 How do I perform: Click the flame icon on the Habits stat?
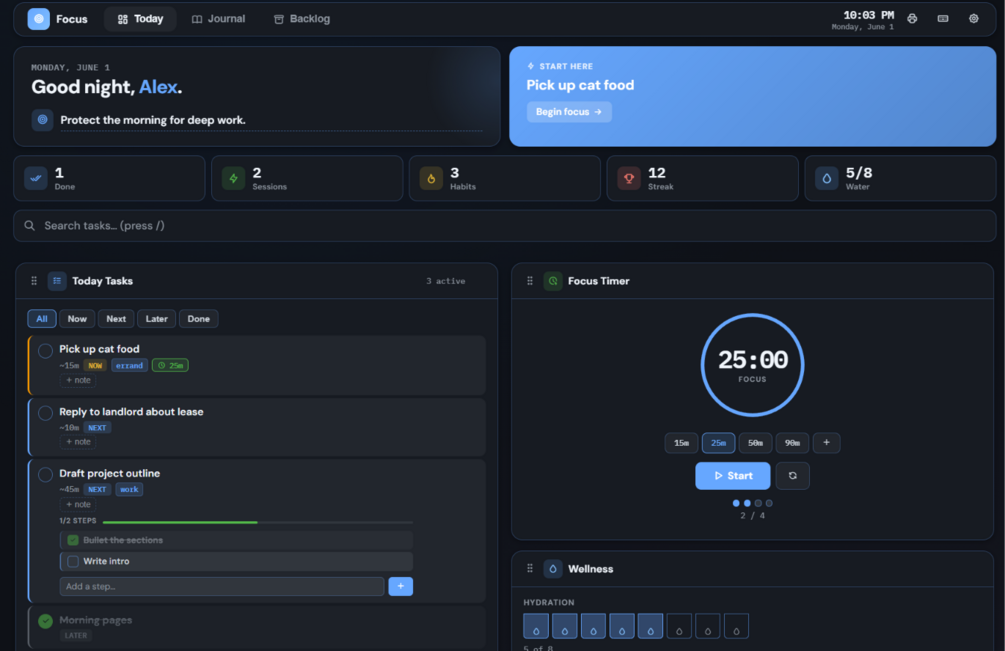click(x=431, y=178)
